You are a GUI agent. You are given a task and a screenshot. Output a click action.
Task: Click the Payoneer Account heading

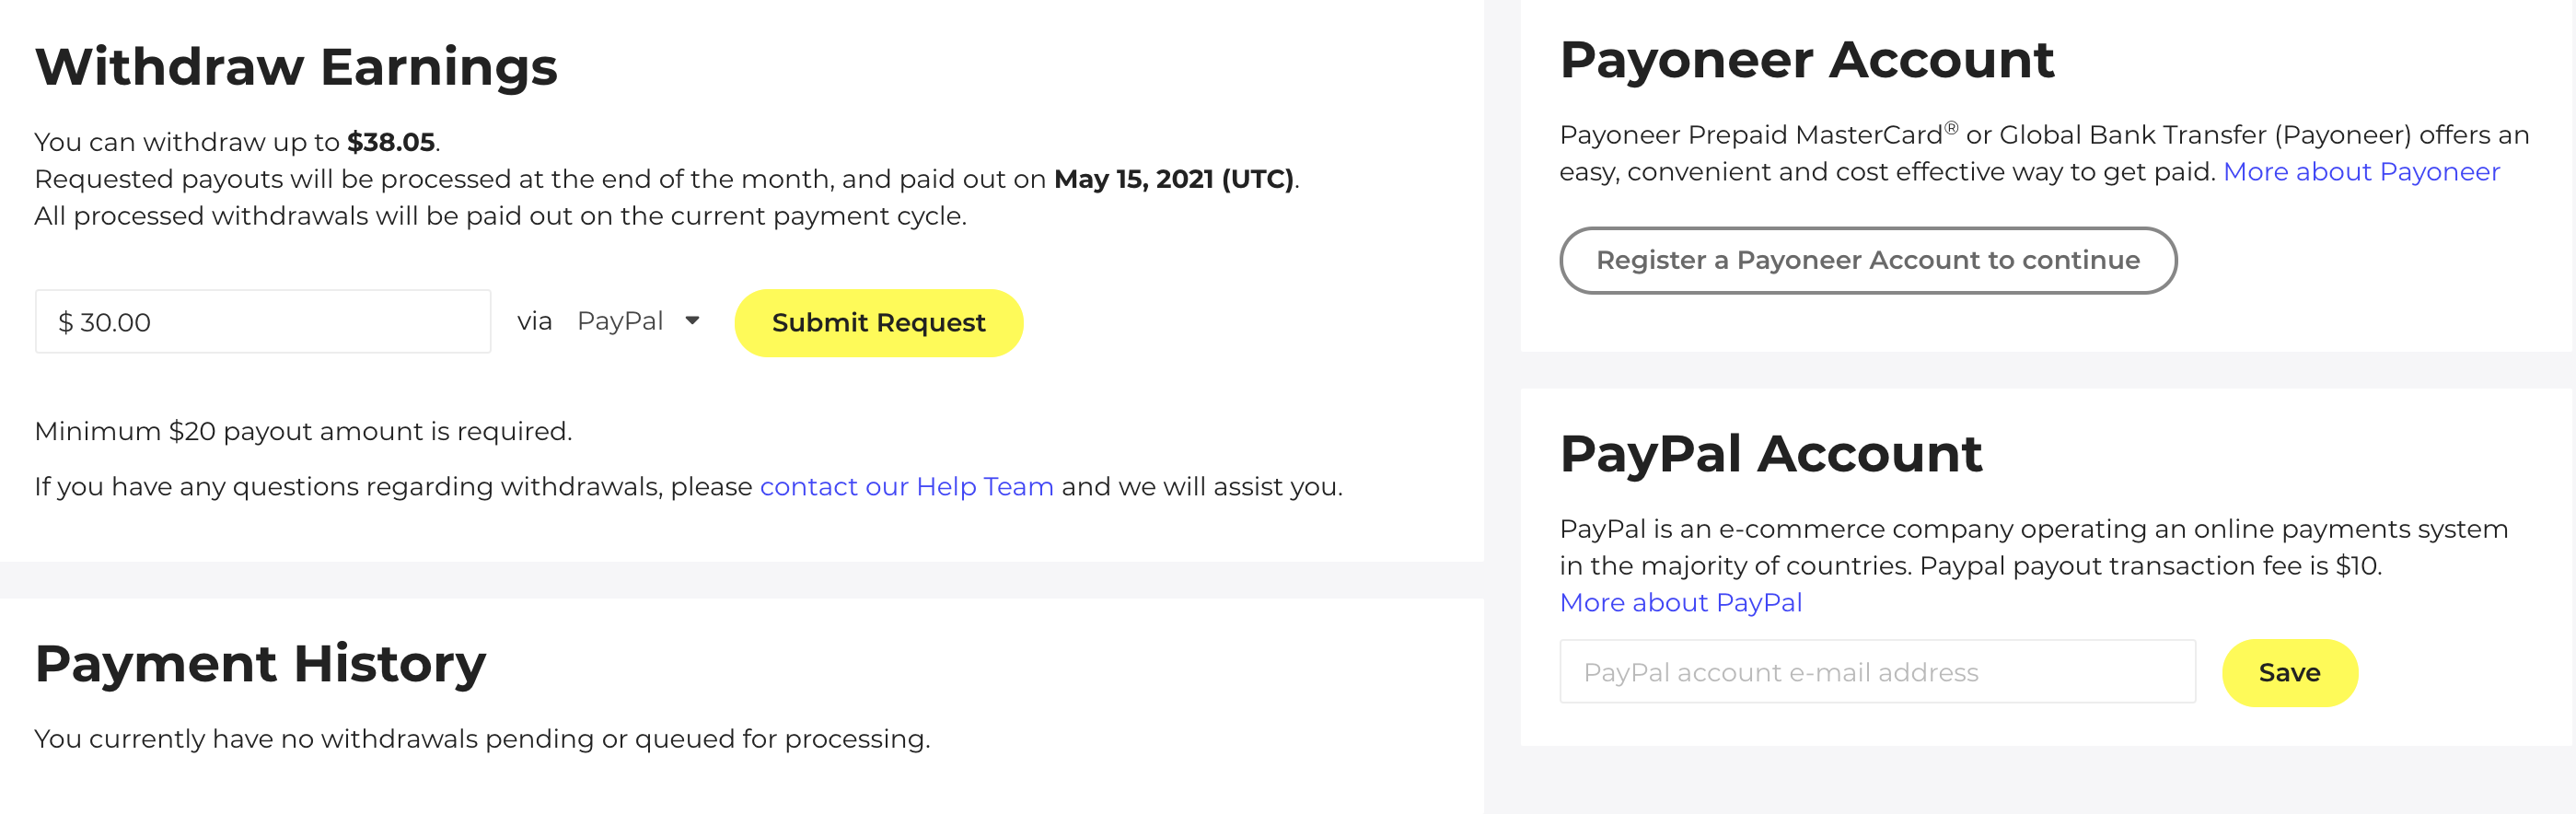(1806, 60)
